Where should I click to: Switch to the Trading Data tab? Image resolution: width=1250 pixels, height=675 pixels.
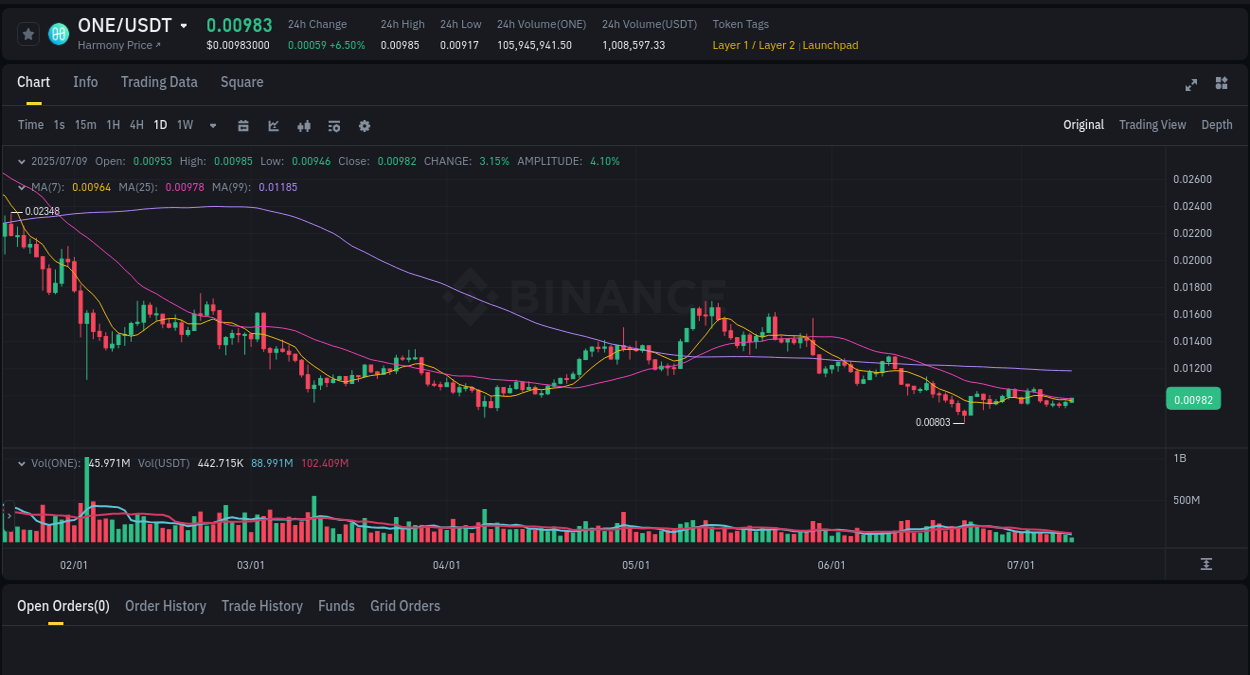[159, 82]
